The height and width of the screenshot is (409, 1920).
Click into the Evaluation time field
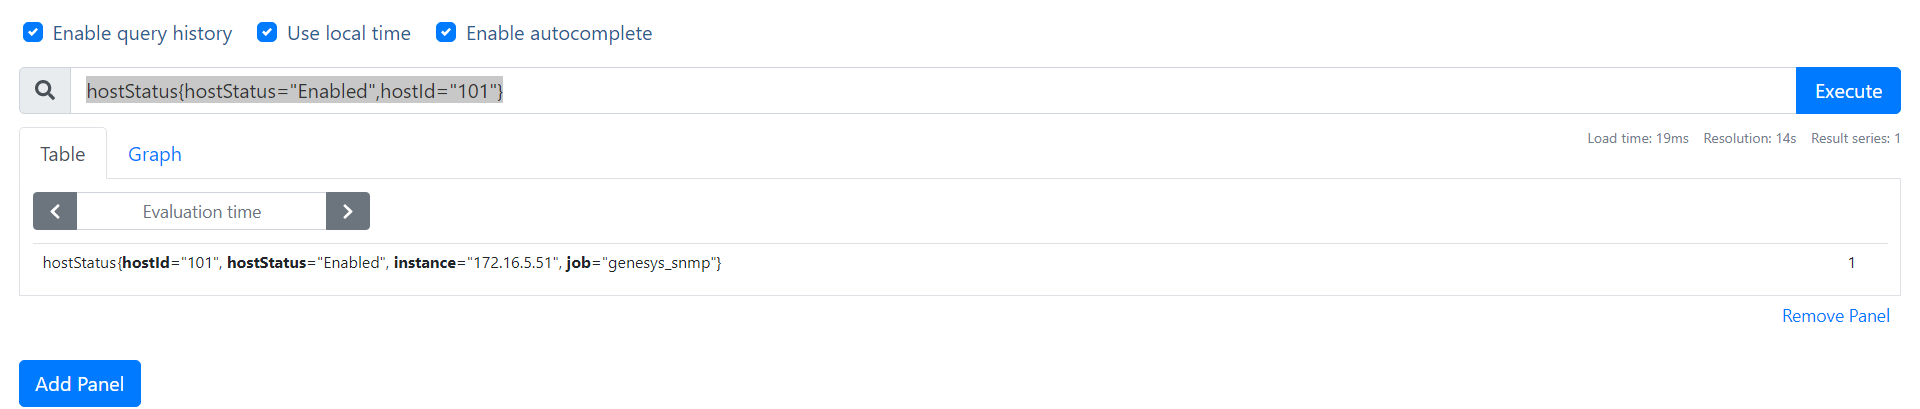pos(201,212)
